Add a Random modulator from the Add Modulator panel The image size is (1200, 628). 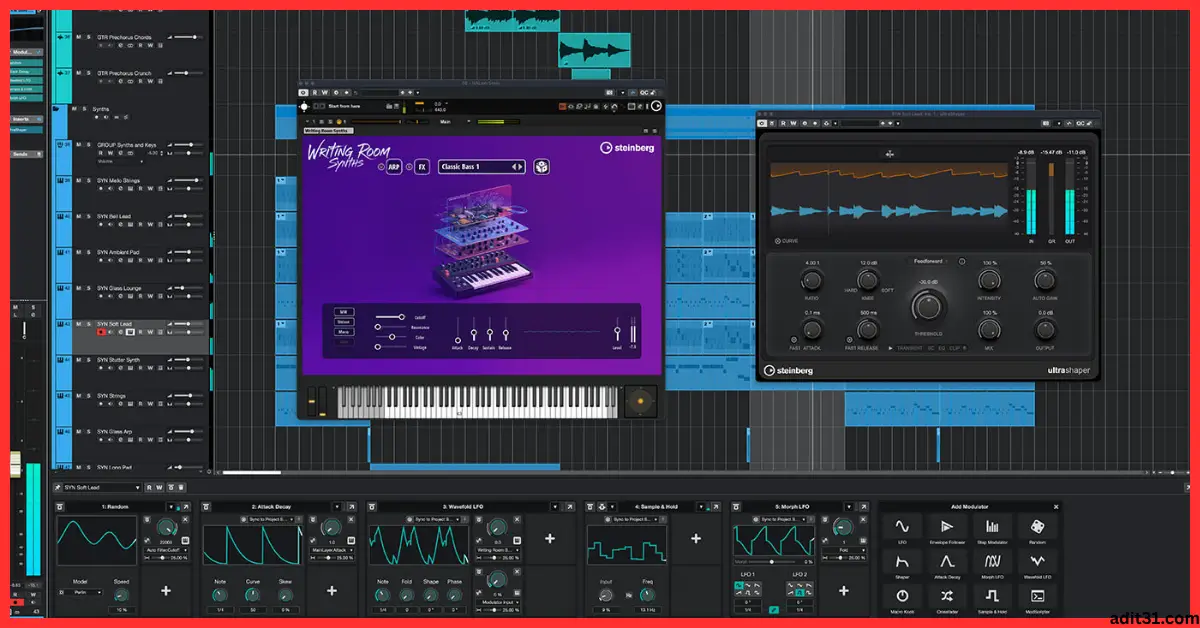pyautogui.click(x=1037, y=529)
